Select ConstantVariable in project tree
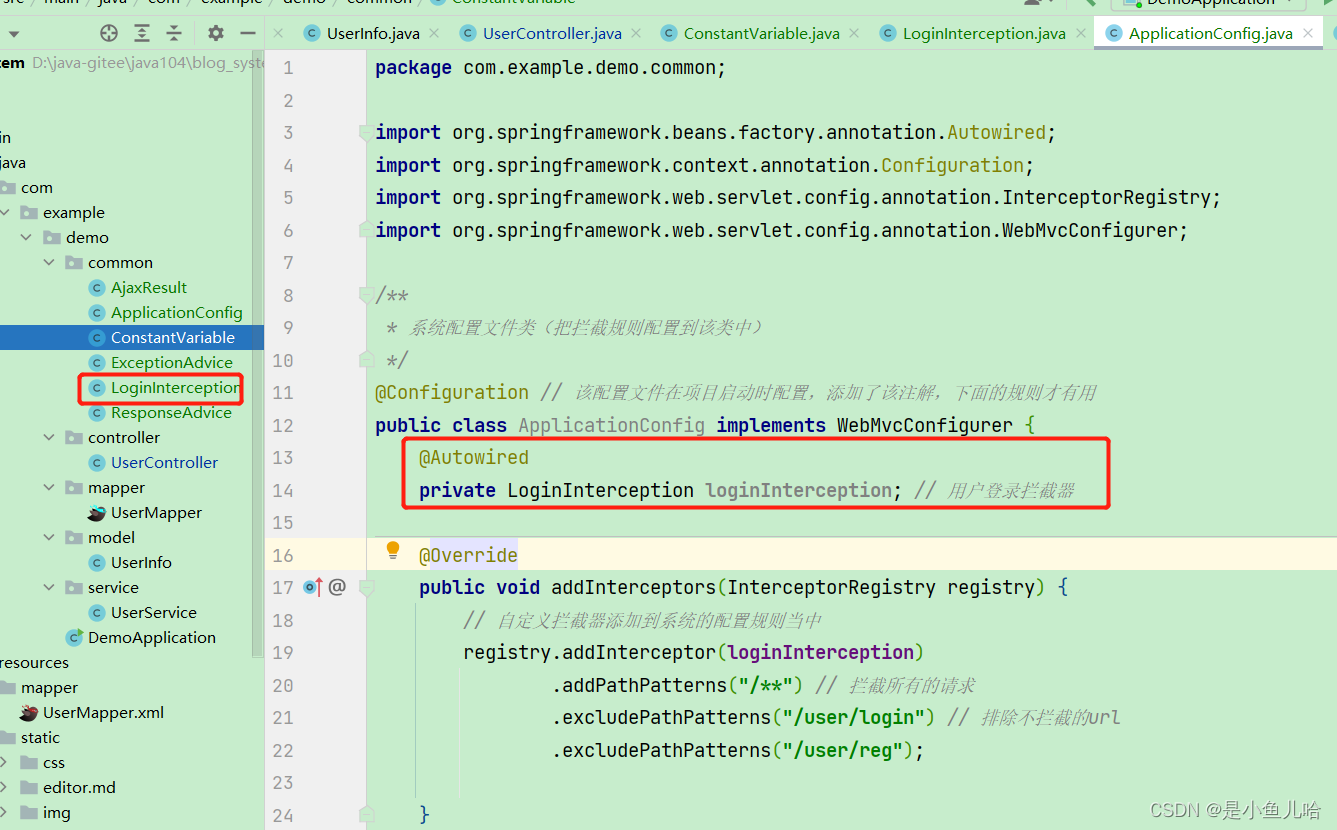The height and width of the screenshot is (830, 1337). (173, 337)
